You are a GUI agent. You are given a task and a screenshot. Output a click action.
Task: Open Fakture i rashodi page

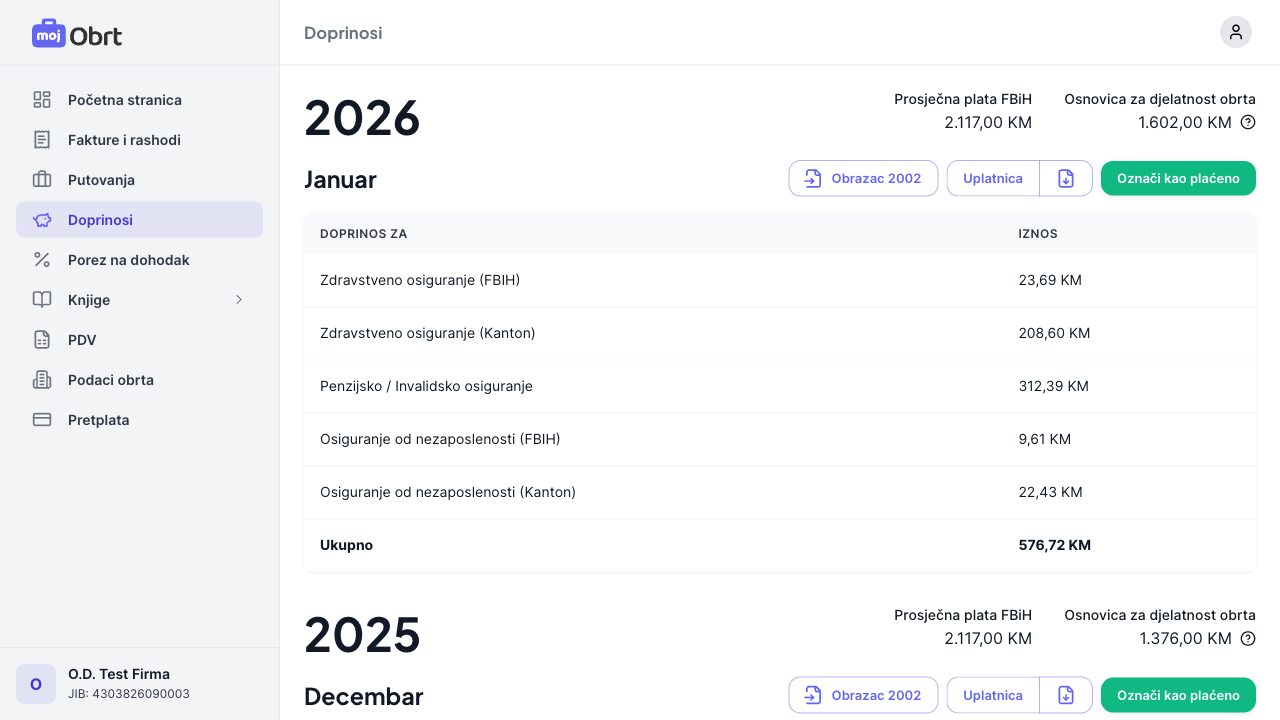pos(124,140)
